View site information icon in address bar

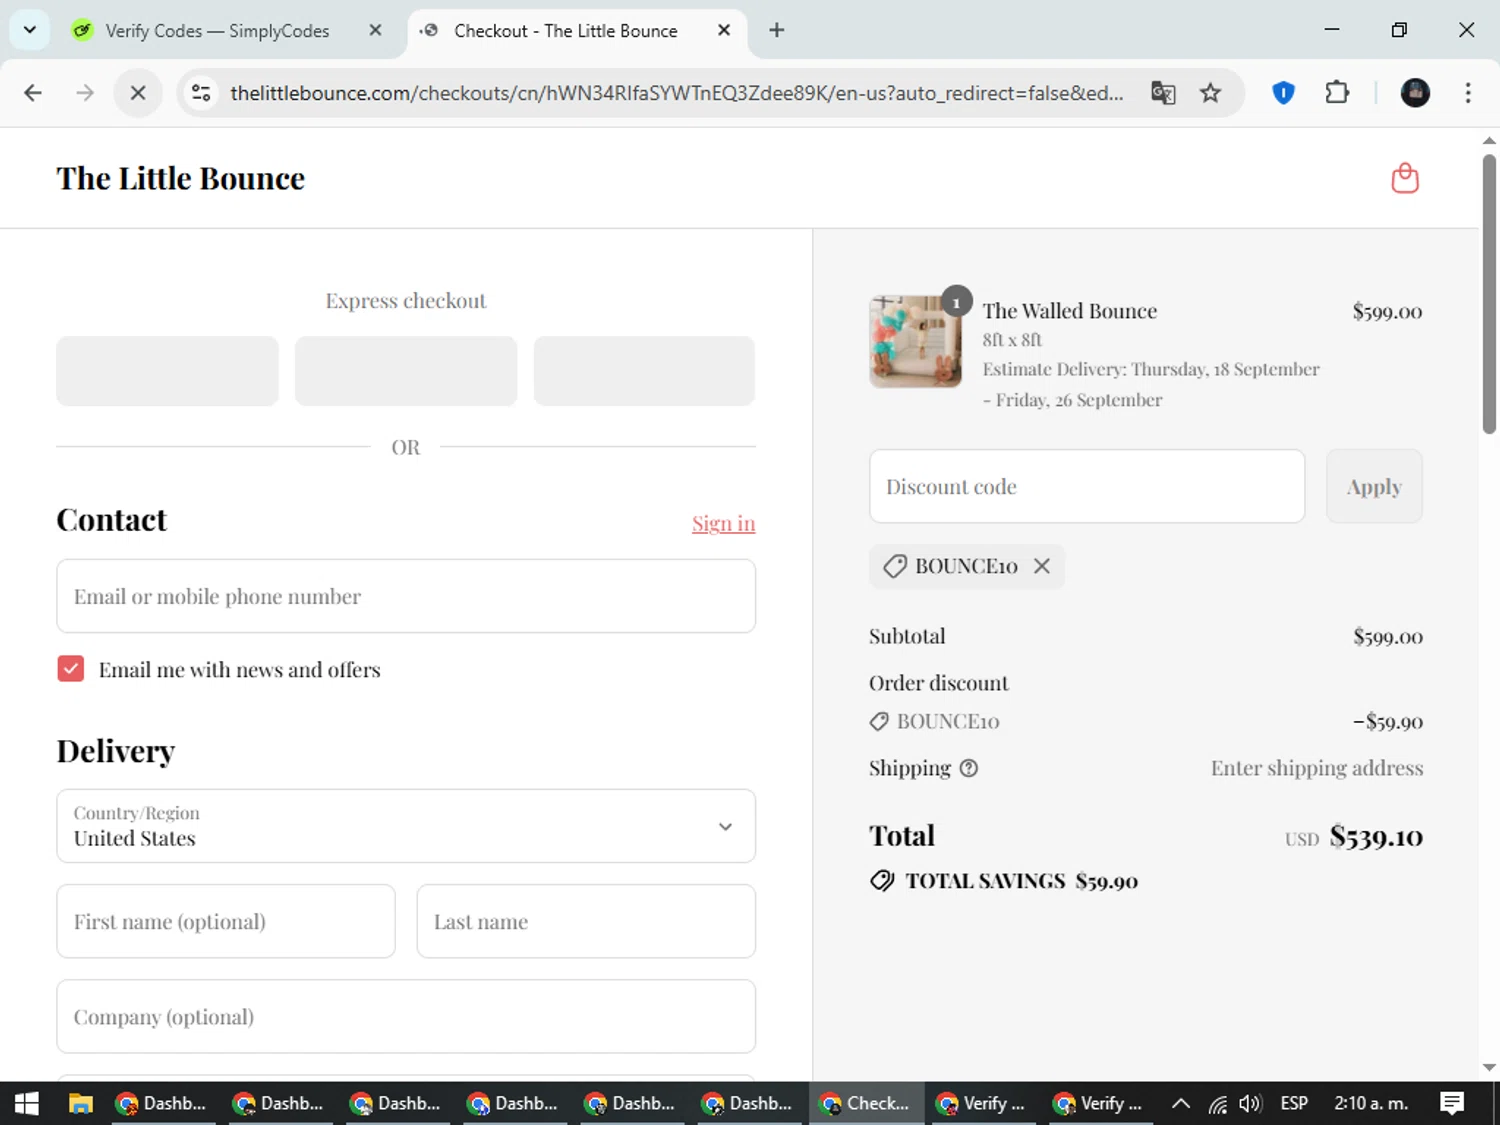(201, 93)
